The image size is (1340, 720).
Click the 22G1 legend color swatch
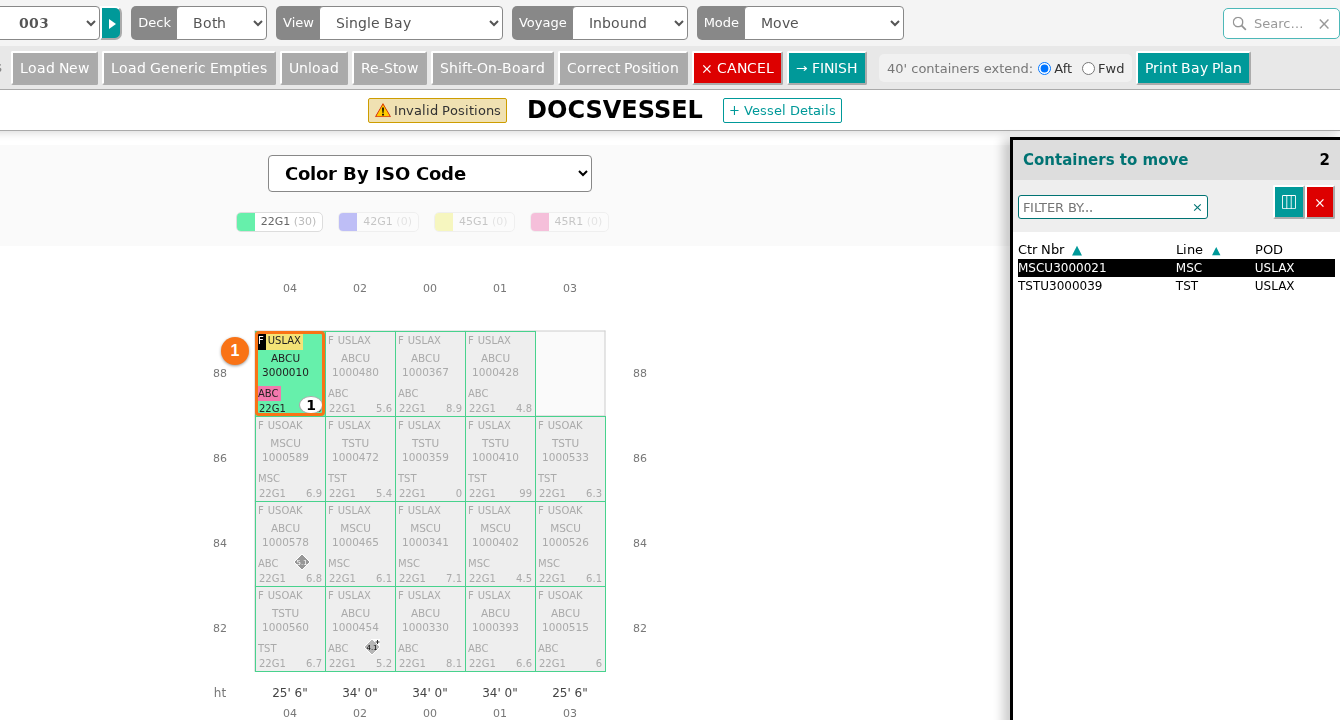click(x=246, y=222)
